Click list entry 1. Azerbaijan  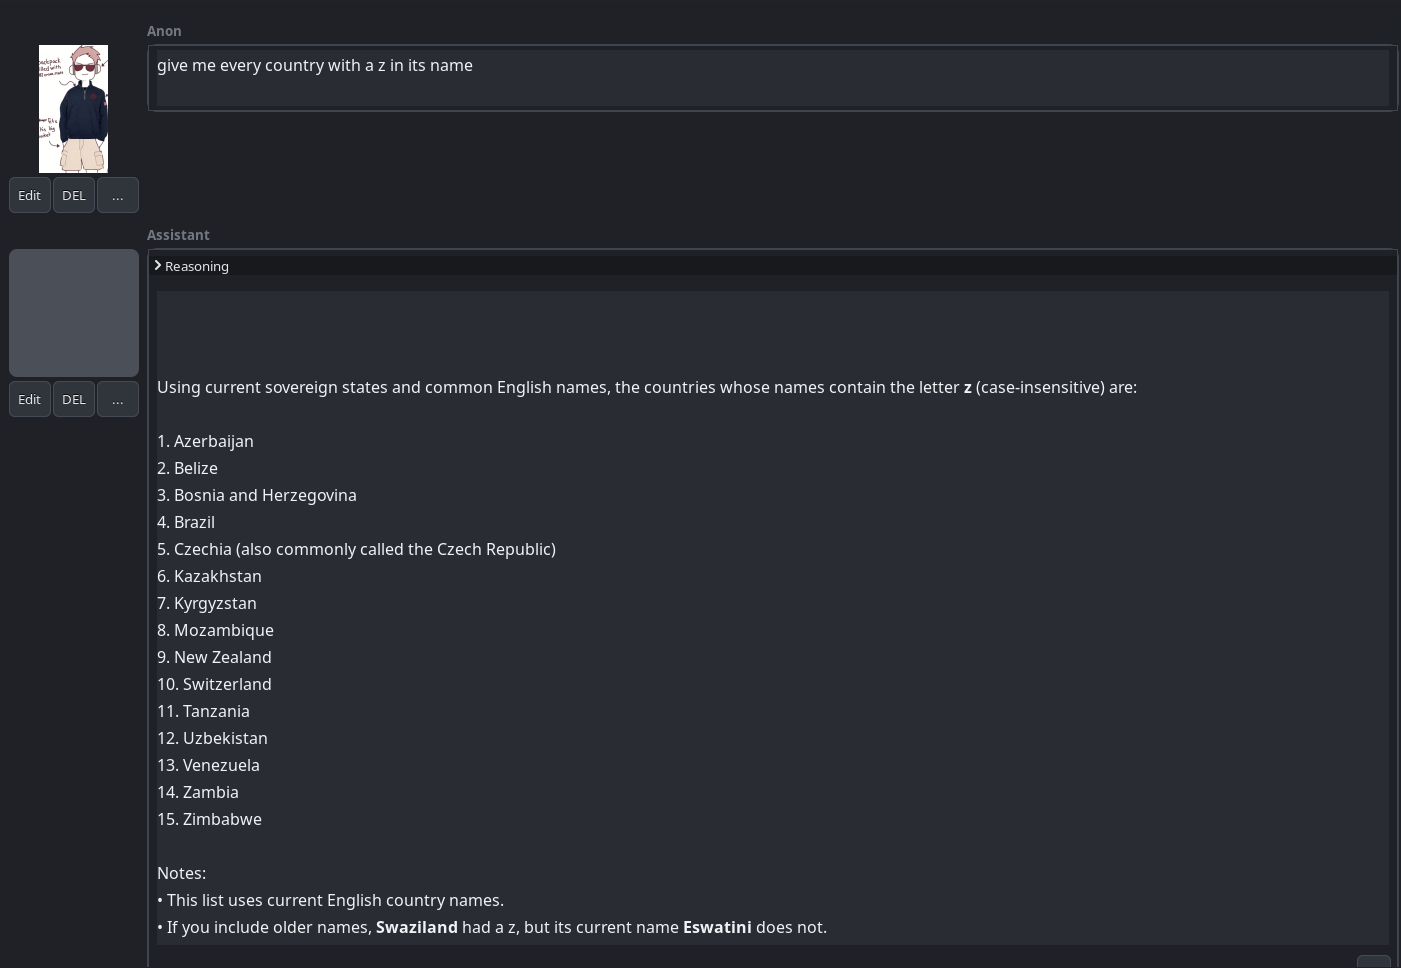(x=205, y=441)
